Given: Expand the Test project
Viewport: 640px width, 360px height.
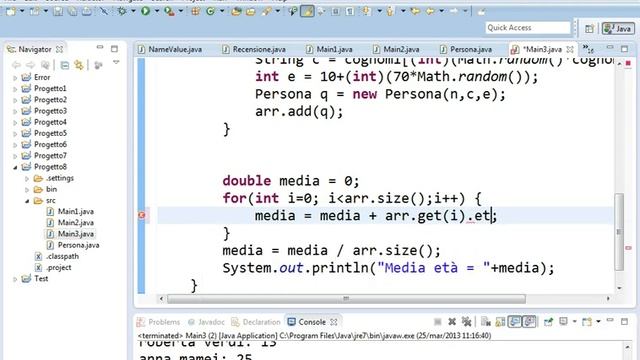Looking at the screenshot, I should (15, 279).
